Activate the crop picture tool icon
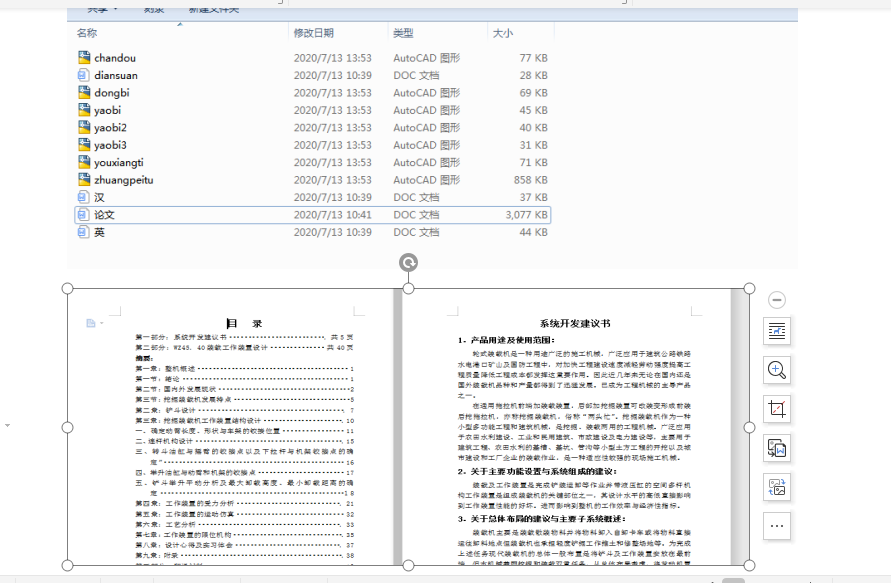The image size is (891, 583). (775, 411)
